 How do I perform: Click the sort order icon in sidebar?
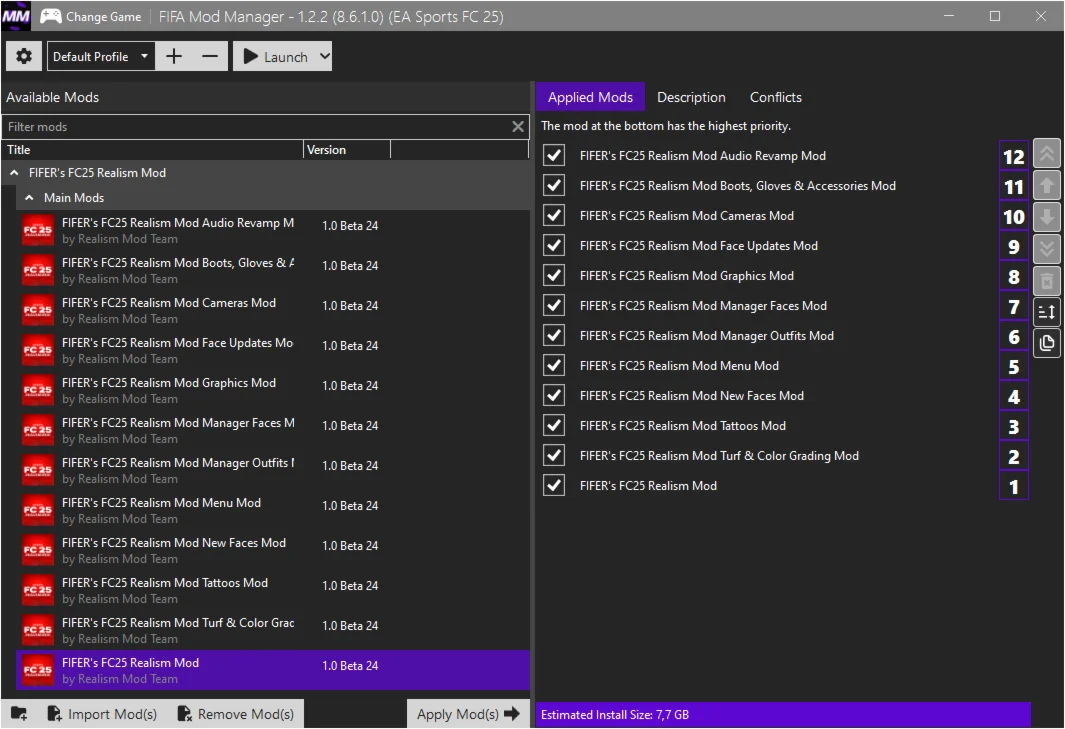pyautogui.click(x=1047, y=312)
